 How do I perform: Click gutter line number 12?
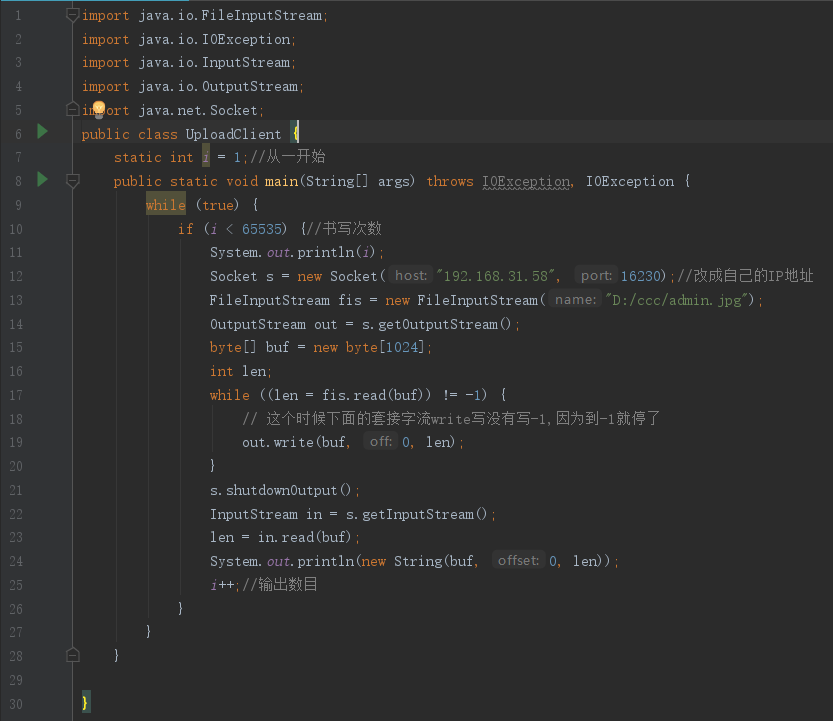click(x=16, y=276)
